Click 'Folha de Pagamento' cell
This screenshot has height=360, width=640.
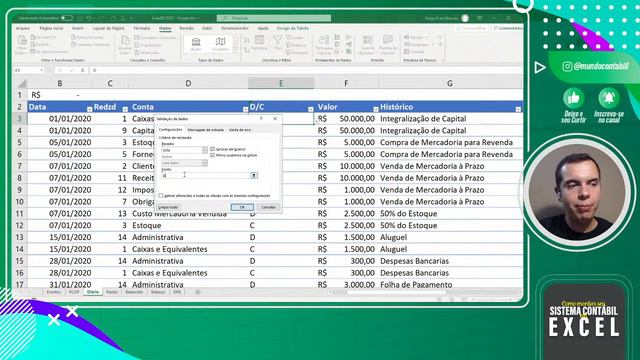[416, 284]
